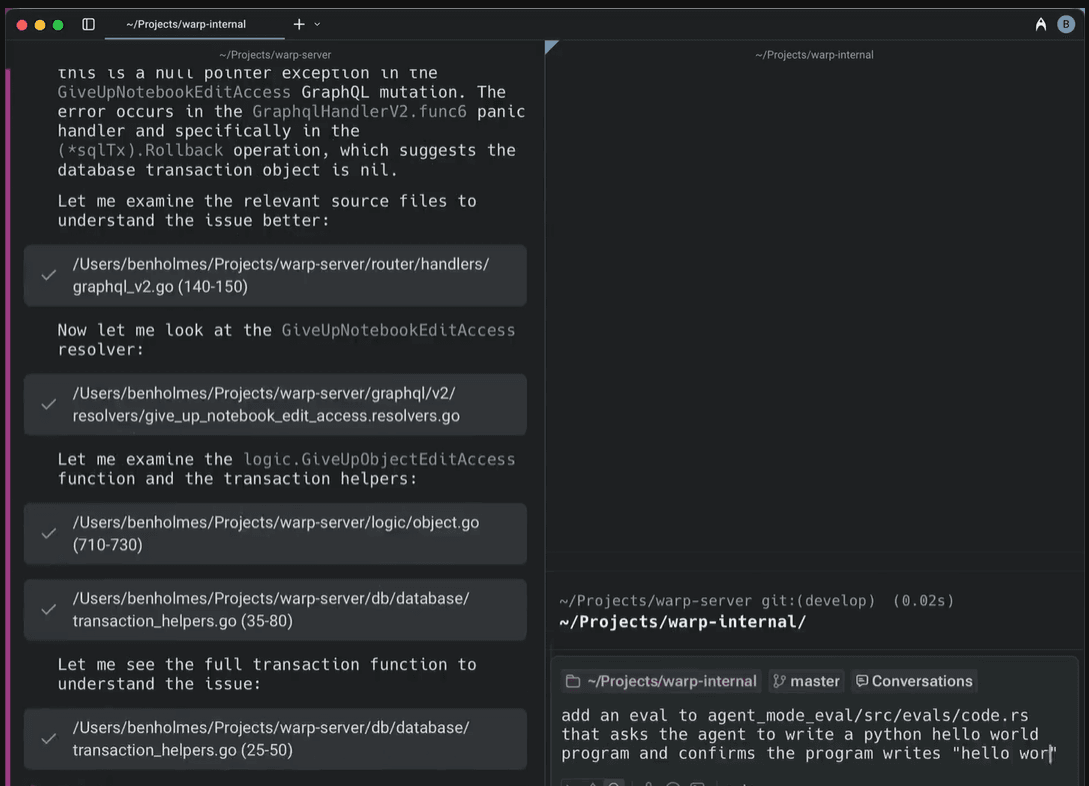The image size is (1089, 786).
Task: Select the ~/Projects/warp-internal window tab
Action: coord(186,24)
